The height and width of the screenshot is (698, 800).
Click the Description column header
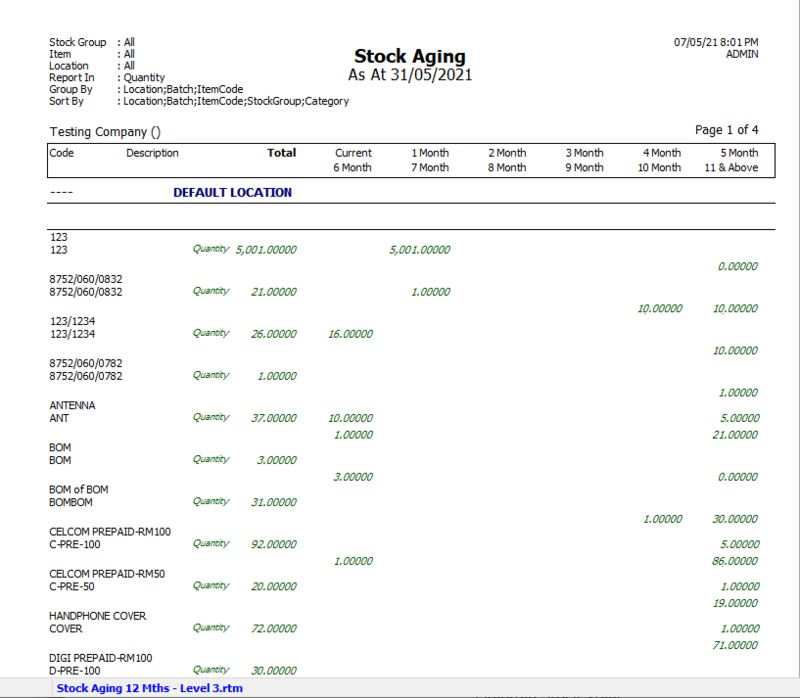coord(152,153)
